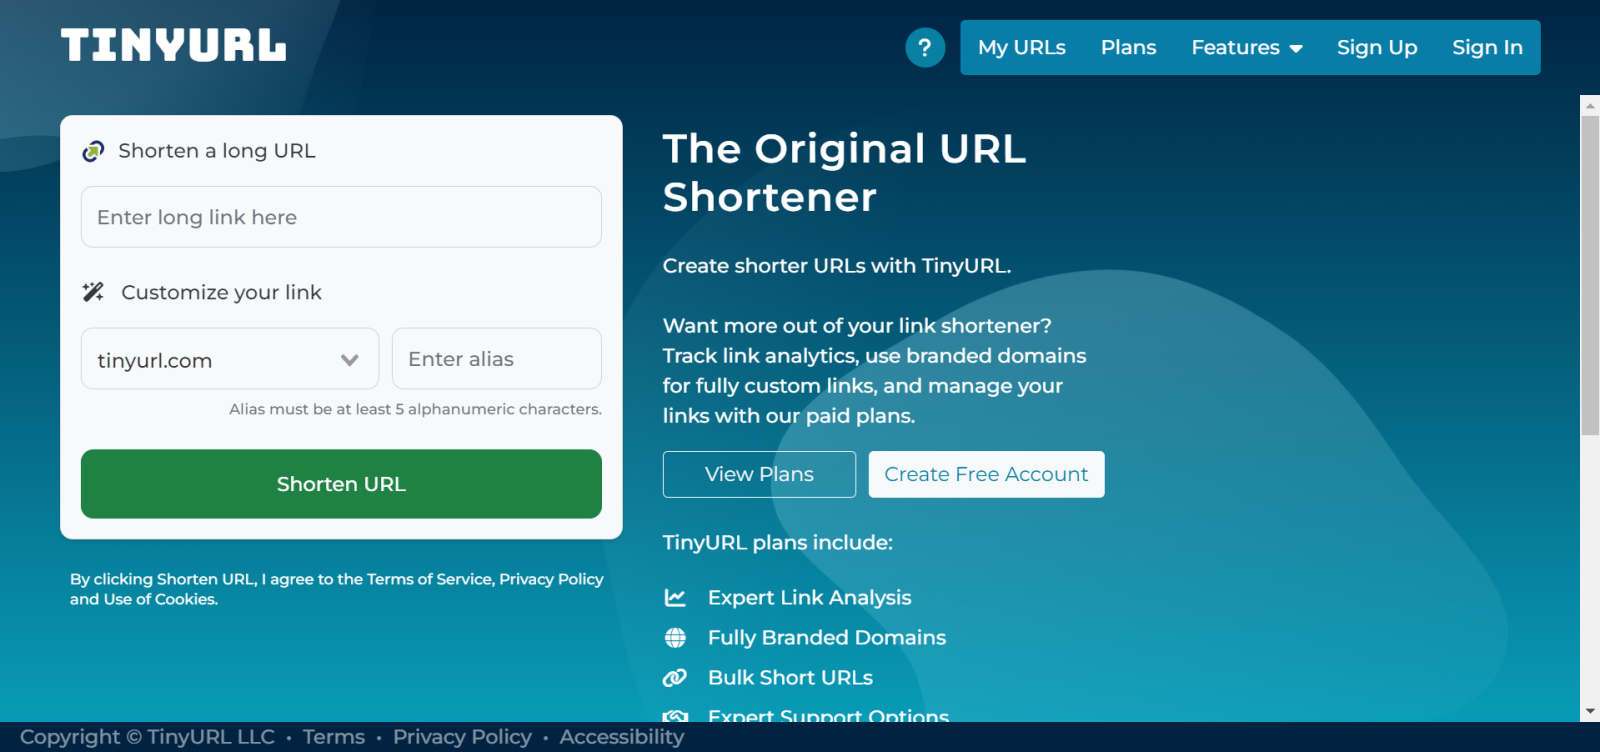This screenshot has width=1600, height=752.
Task: Click Accessibility in the footer
Action: pyautogui.click(x=622, y=737)
